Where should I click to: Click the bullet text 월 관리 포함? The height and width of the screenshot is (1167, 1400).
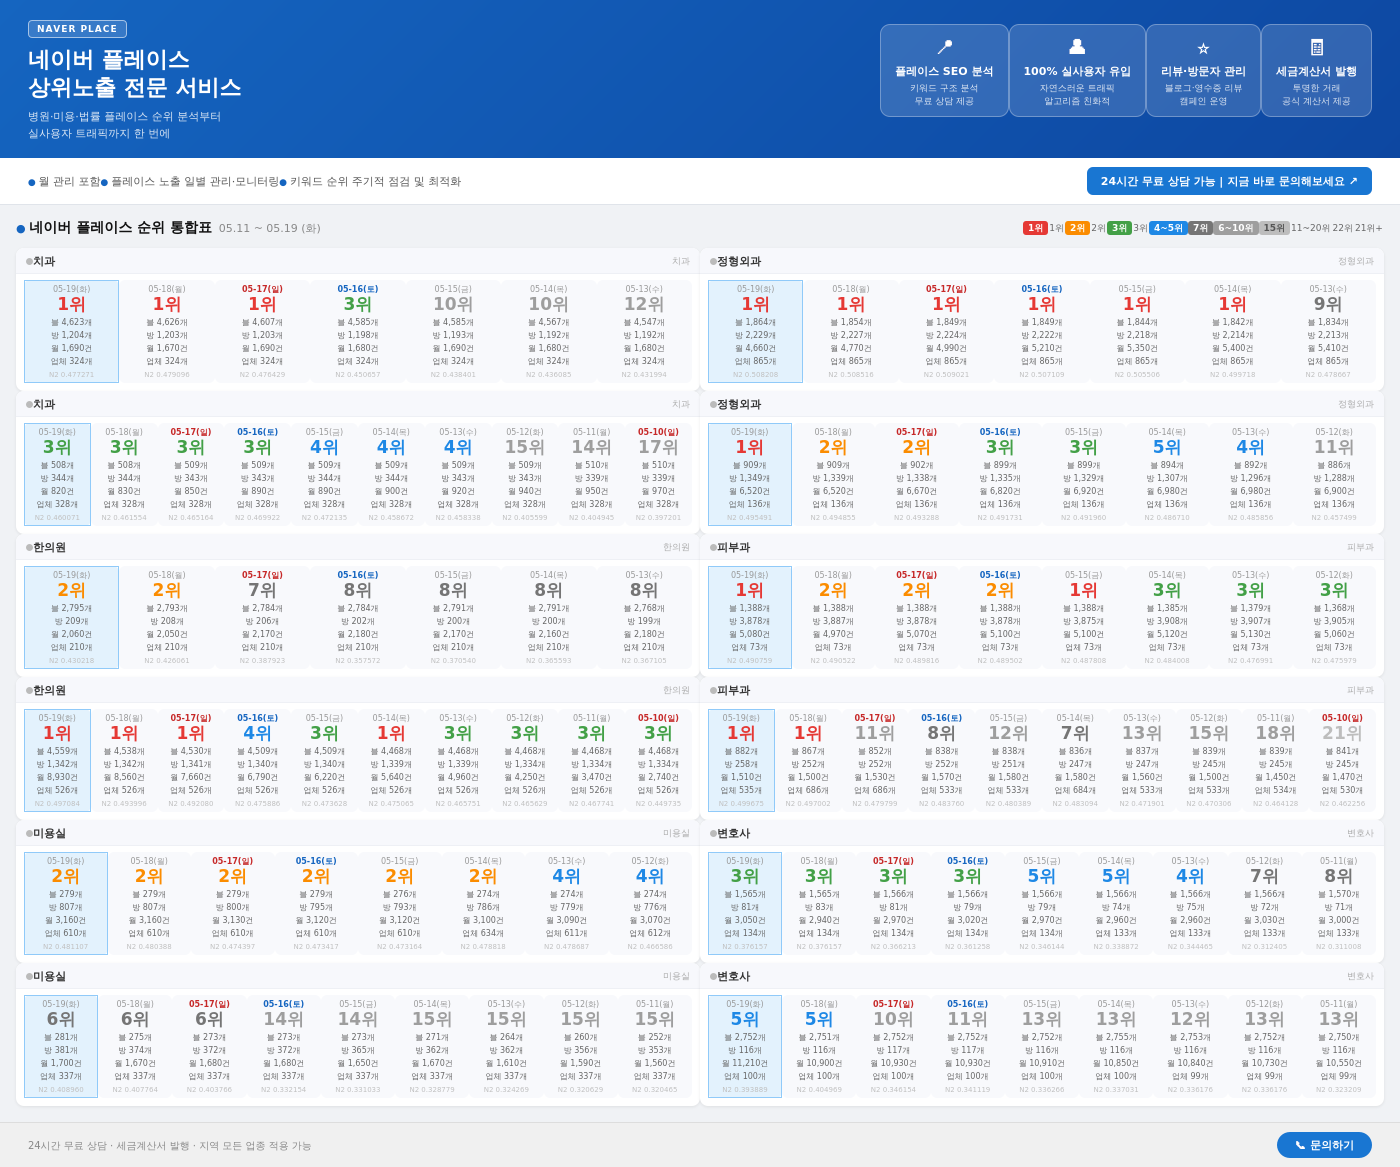pos(69,182)
